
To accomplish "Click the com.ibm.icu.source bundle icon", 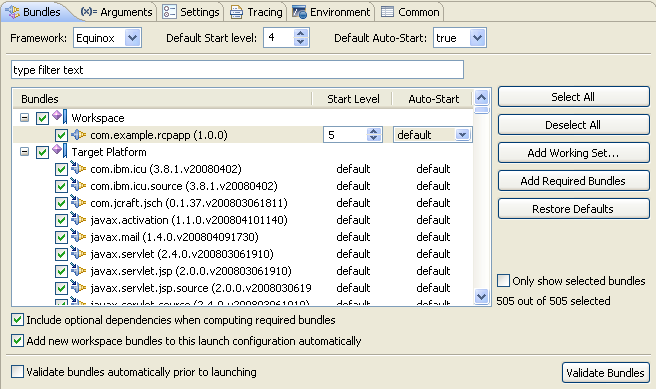I will click(x=78, y=186).
